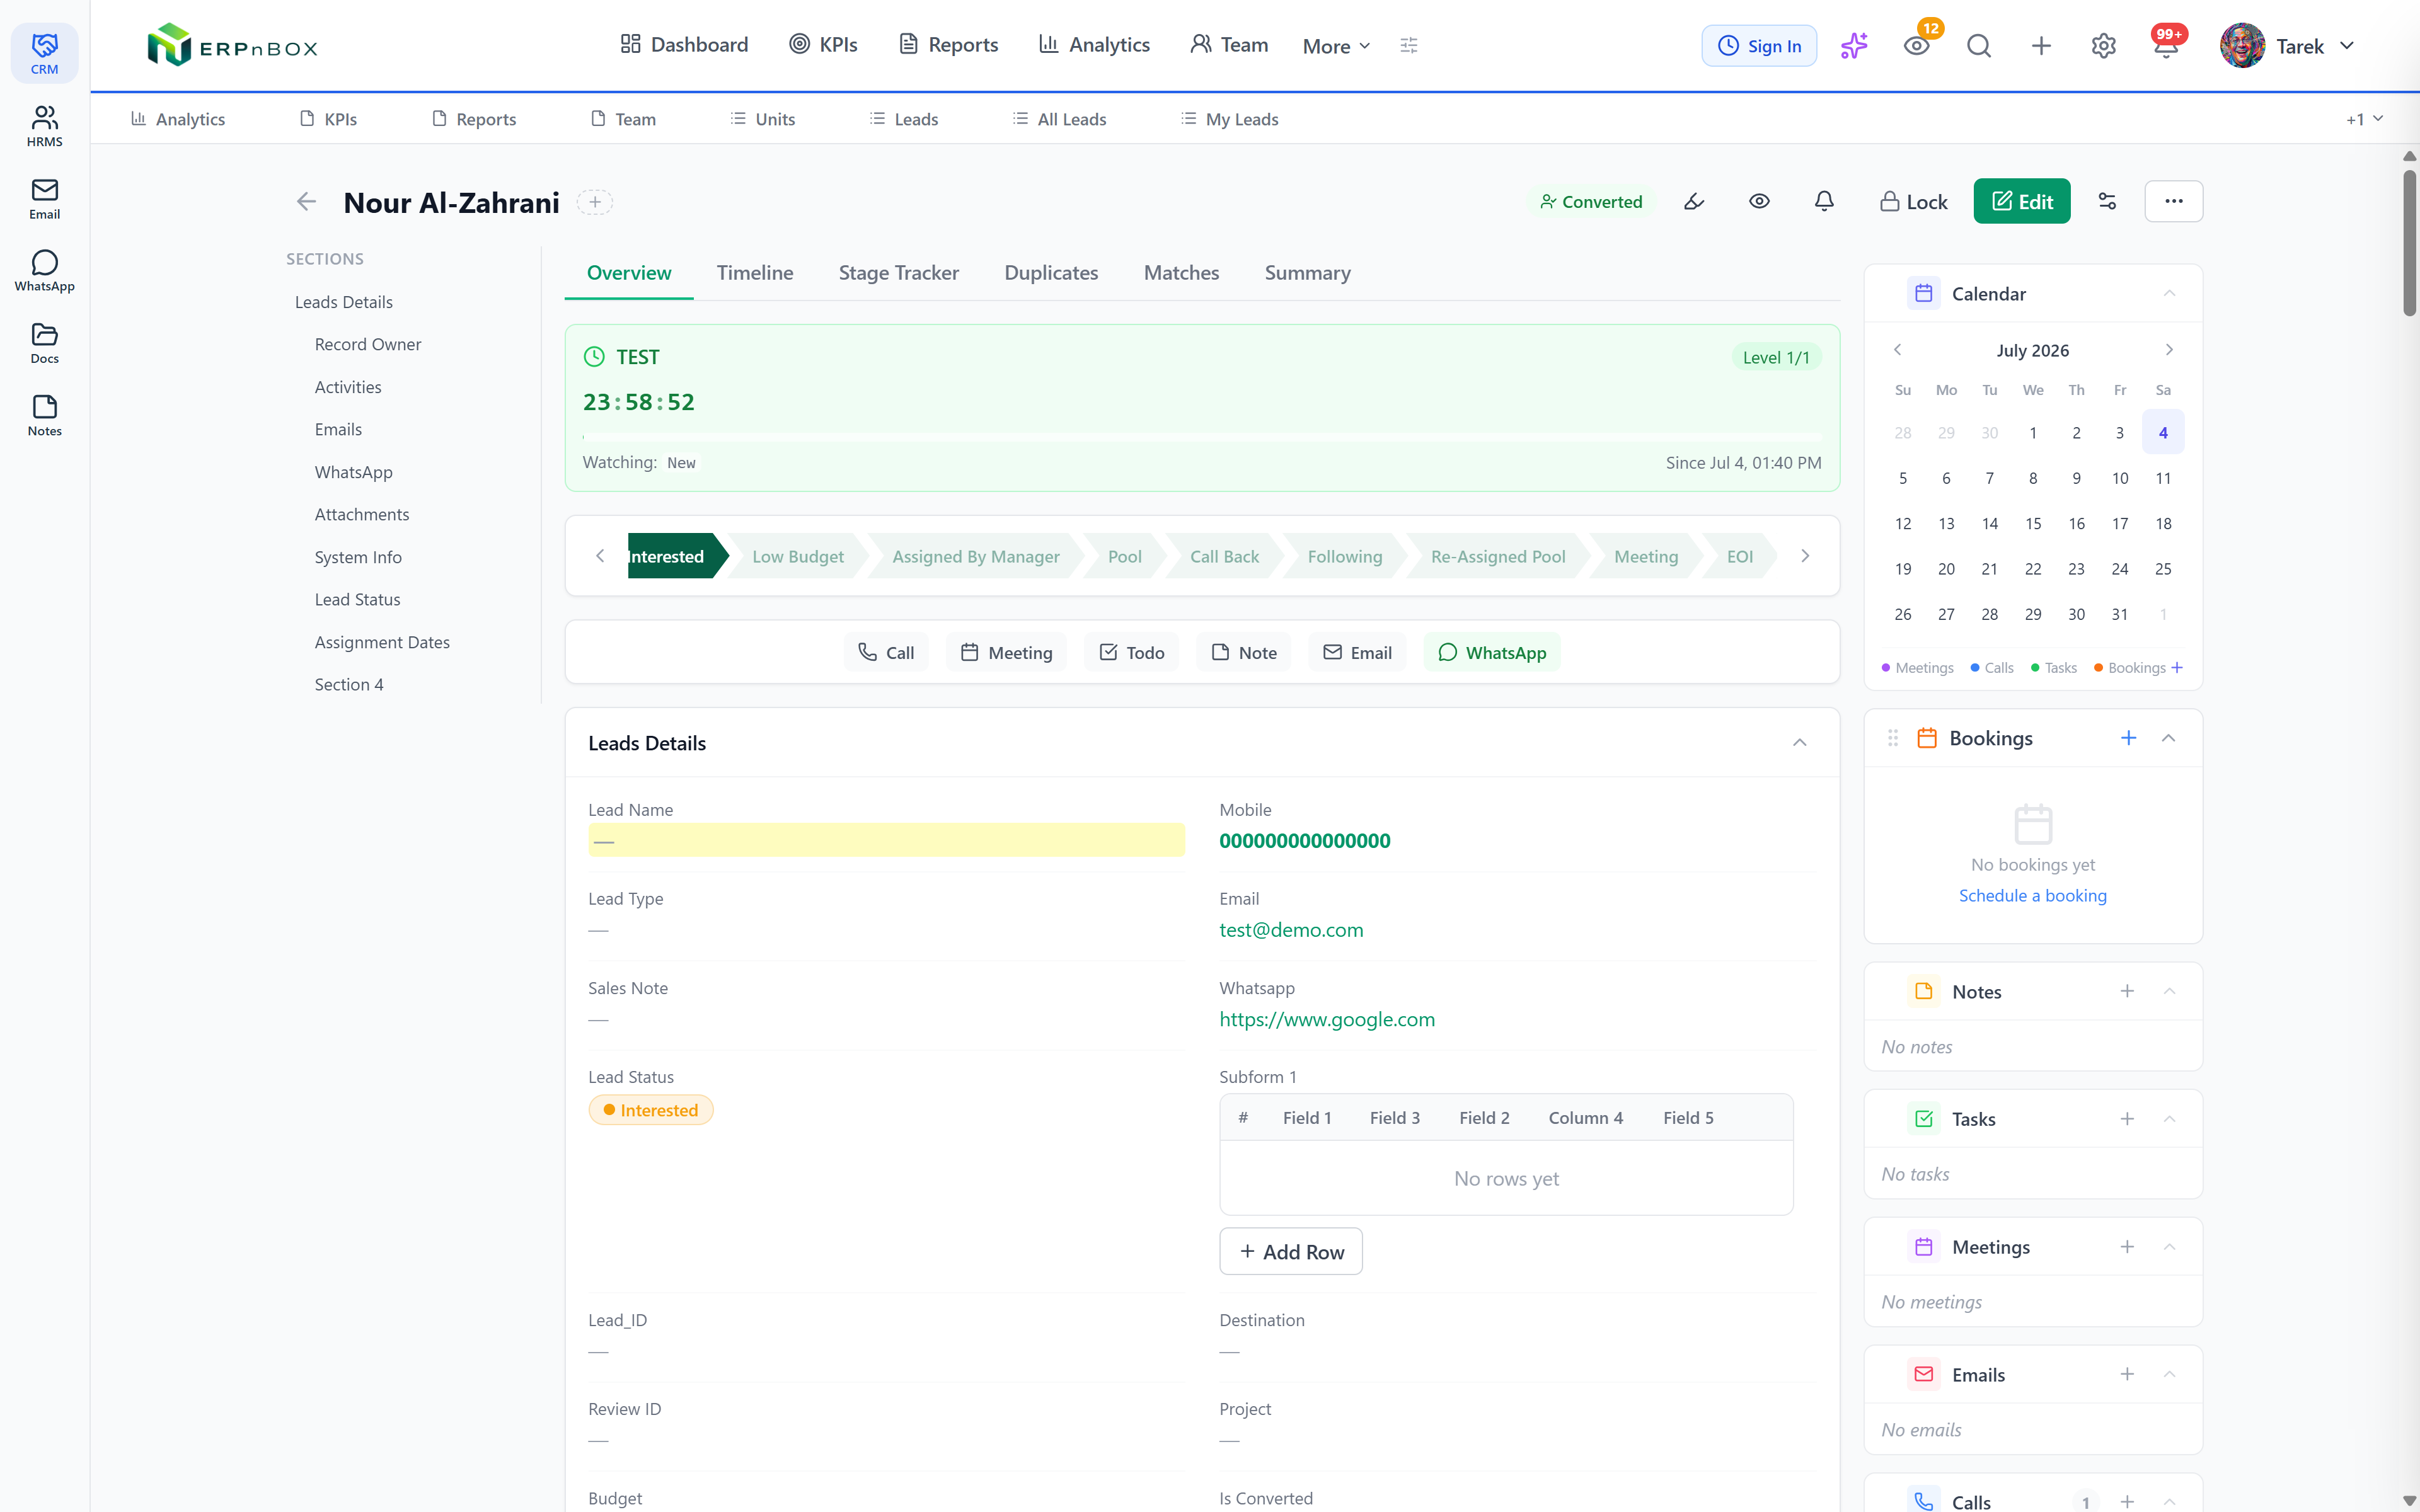Open notifications bell with 99+ badge

[x=2166, y=46]
